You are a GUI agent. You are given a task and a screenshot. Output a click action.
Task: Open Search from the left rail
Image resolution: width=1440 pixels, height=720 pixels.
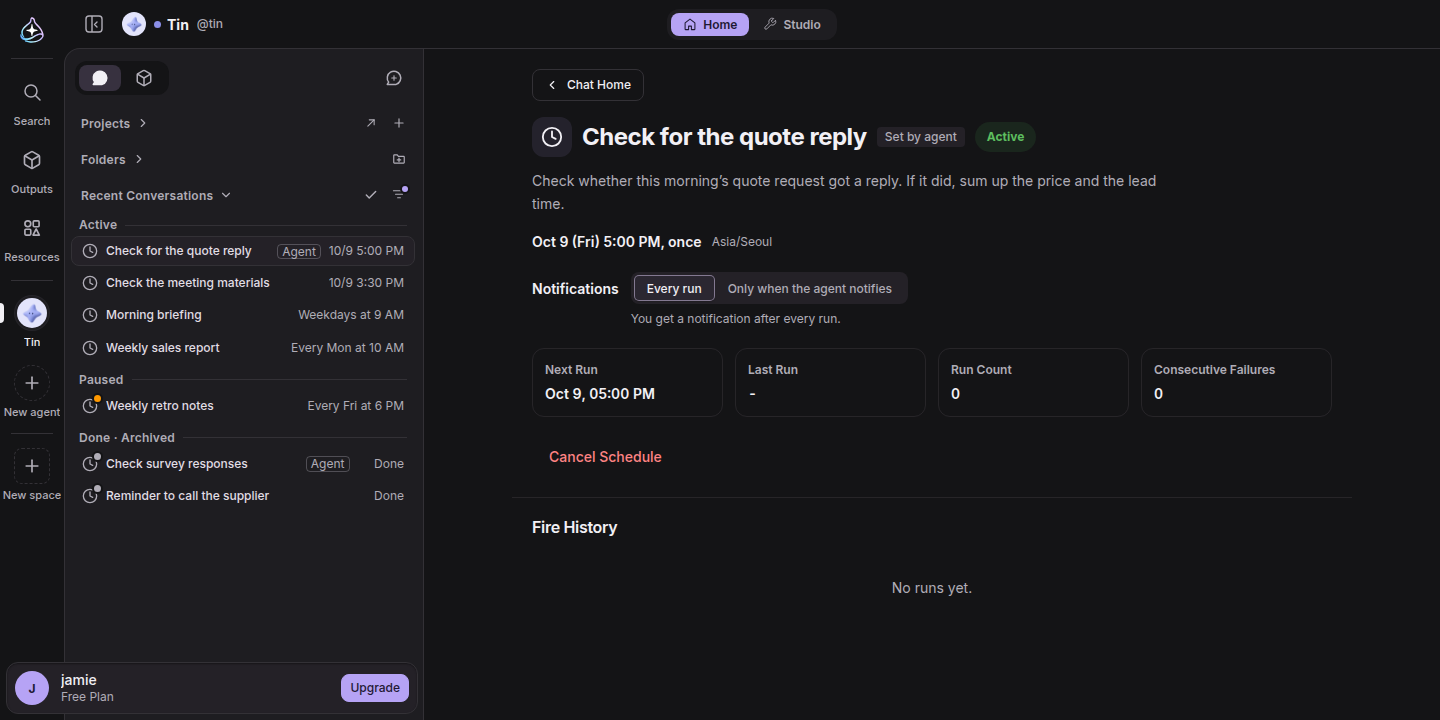(x=32, y=104)
